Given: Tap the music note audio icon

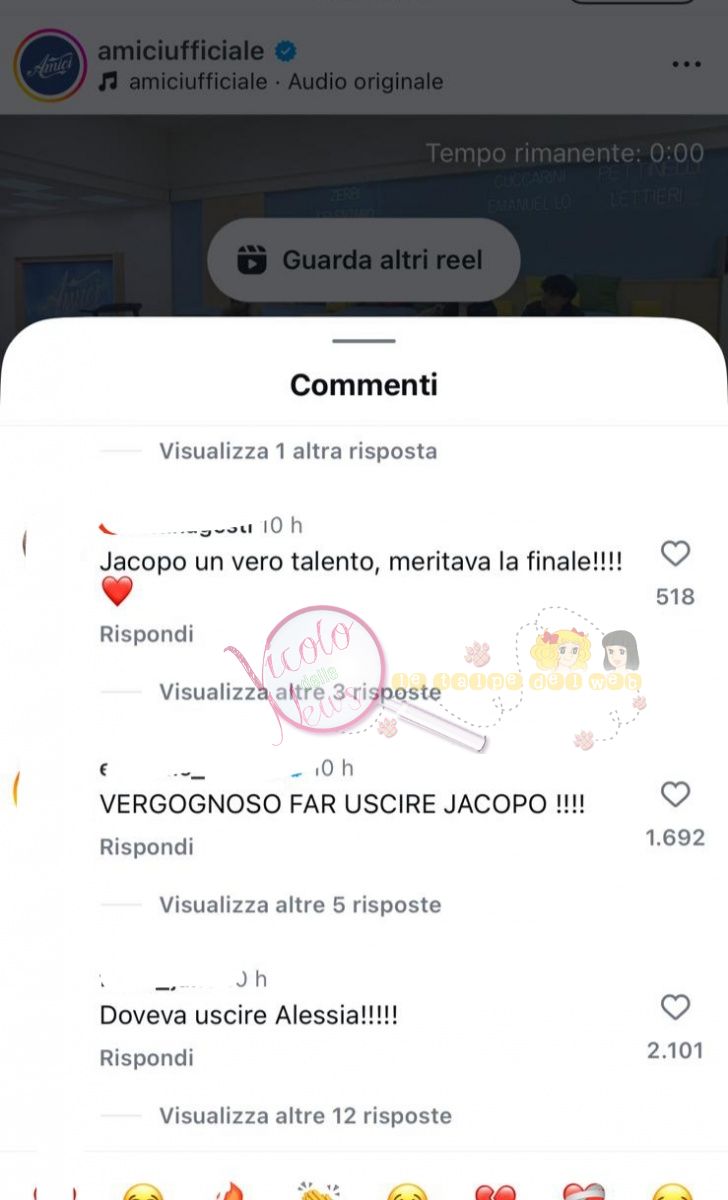Looking at the screenshot, I should [x=108, y=82].
